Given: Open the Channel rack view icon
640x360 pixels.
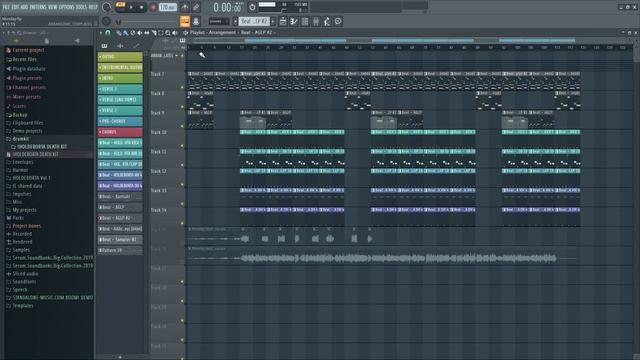Looking at the screenshot, I should coord(305,21).
